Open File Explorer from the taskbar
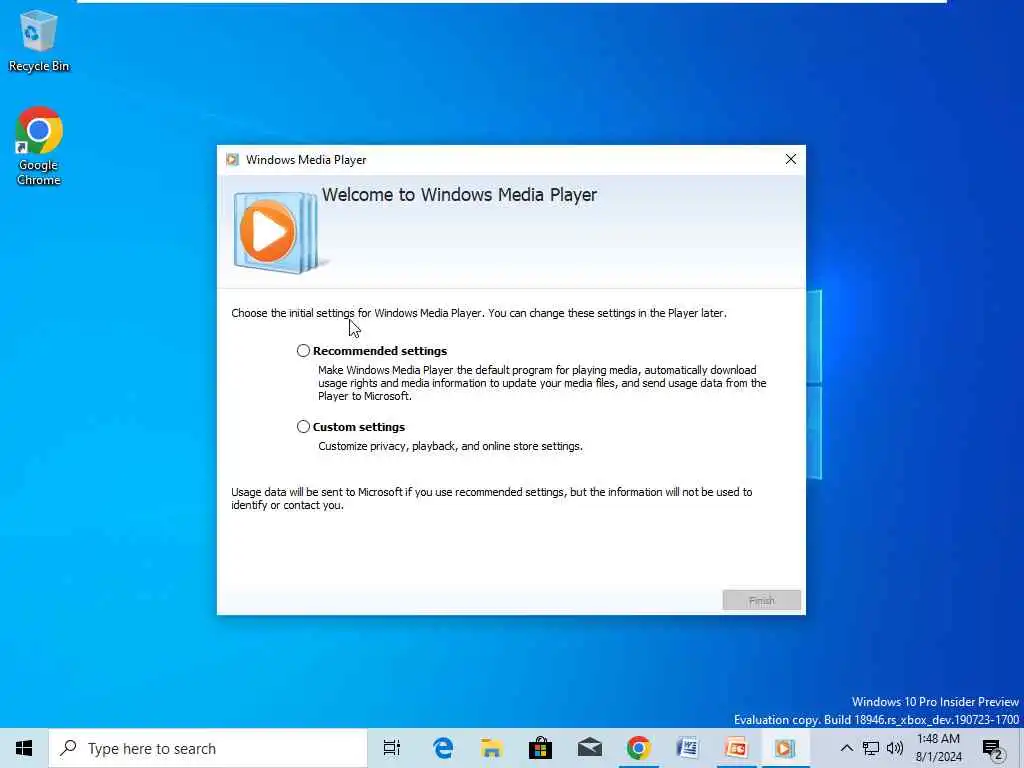The image size is (1024, 768). pyautogui.click(x=491, y=748)
